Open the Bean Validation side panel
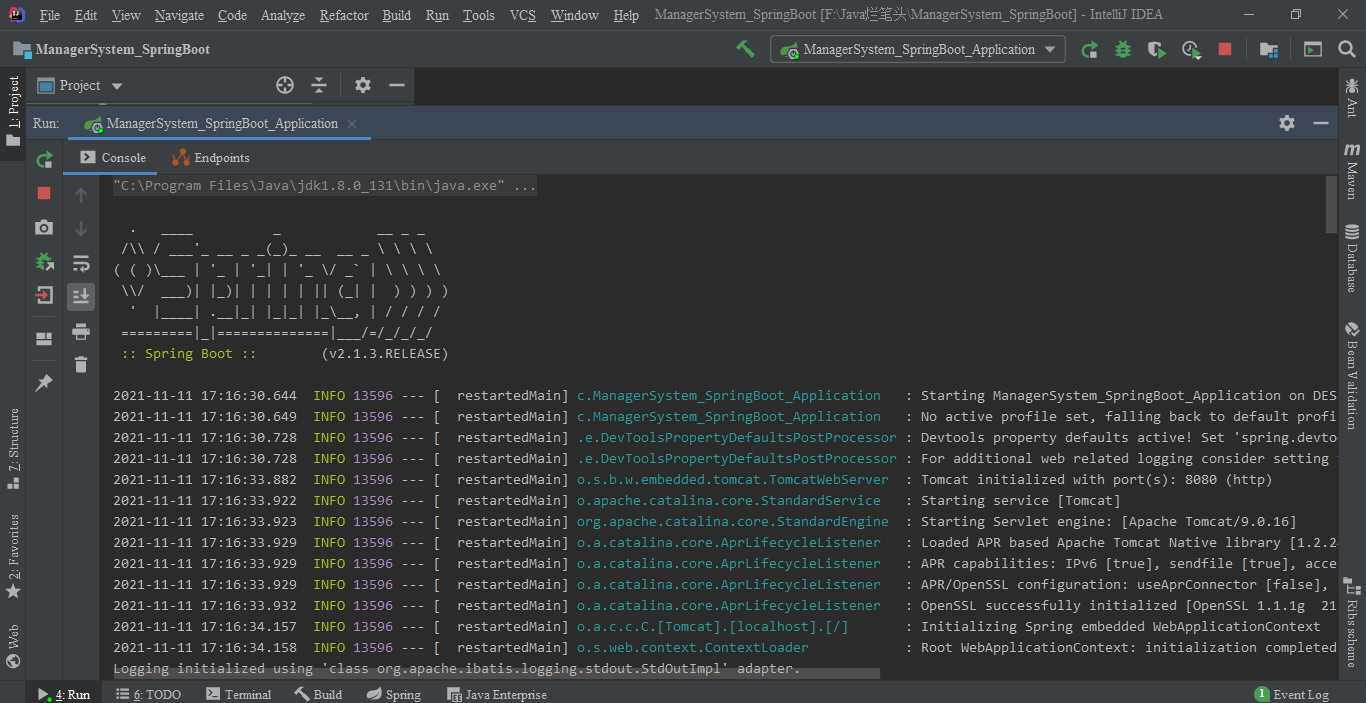This screenshot has width=1366, height=703. [1352, 376]
